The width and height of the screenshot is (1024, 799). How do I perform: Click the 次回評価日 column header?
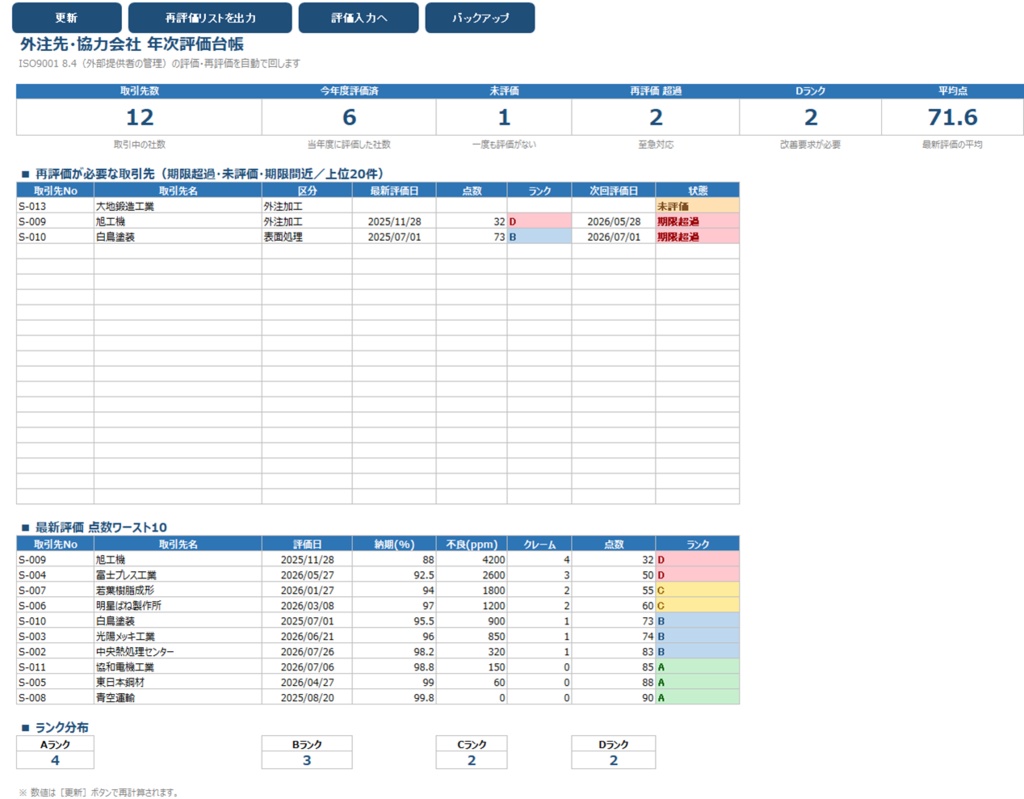tap(613, 190)
